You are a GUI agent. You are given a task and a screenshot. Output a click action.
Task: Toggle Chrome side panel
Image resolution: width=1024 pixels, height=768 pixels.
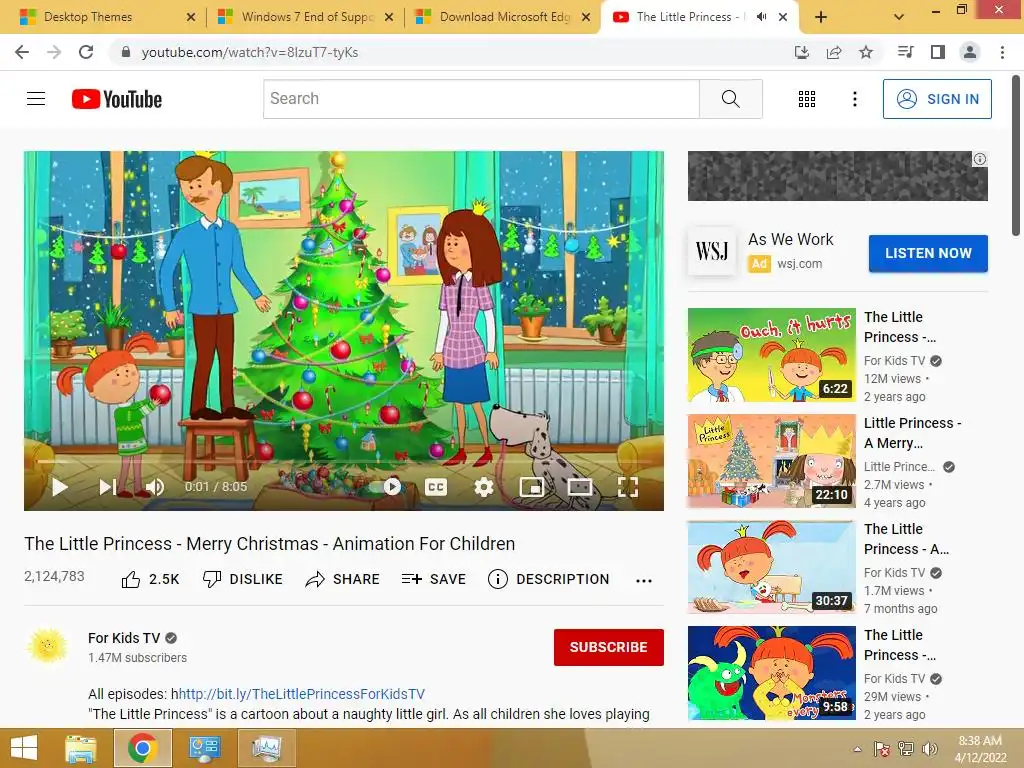pos(938,52)
